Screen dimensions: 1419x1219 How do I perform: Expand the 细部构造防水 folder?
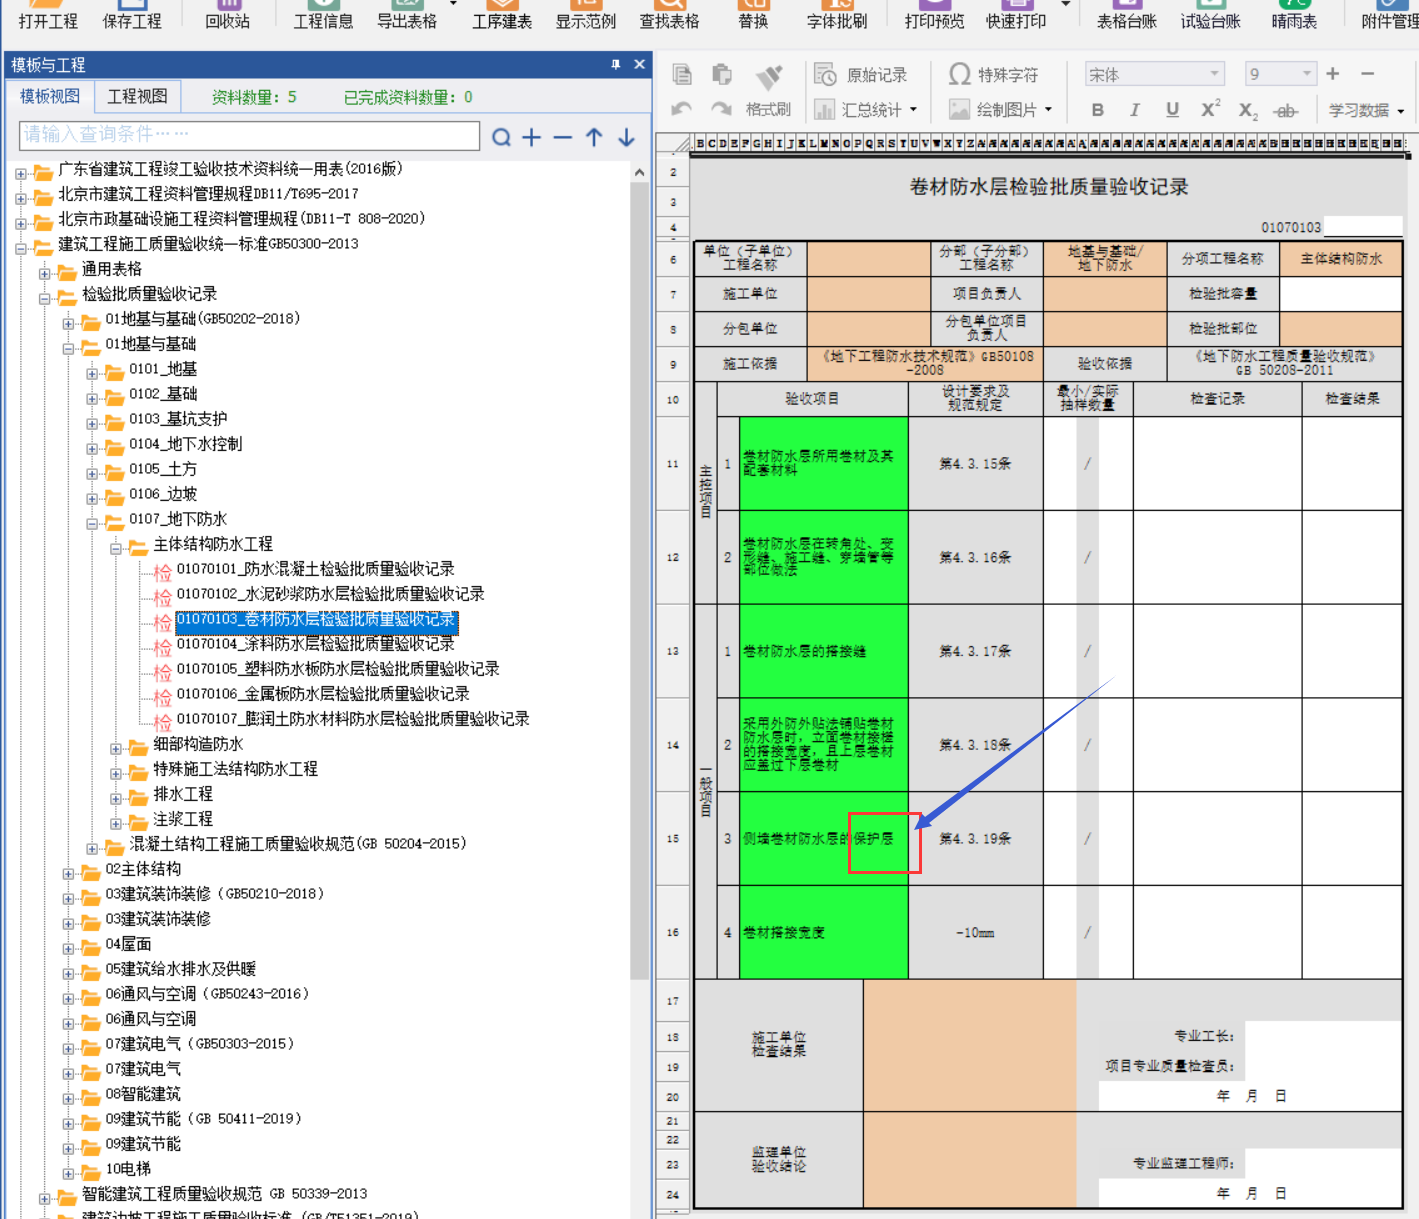pos(116,749)
